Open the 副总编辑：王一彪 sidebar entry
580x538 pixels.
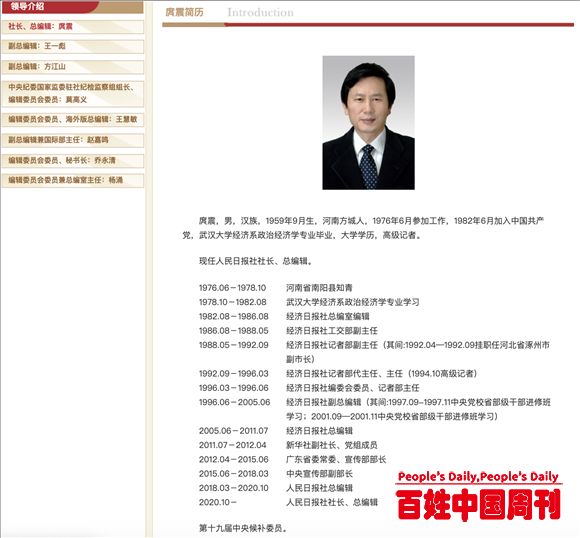(72, 46)
